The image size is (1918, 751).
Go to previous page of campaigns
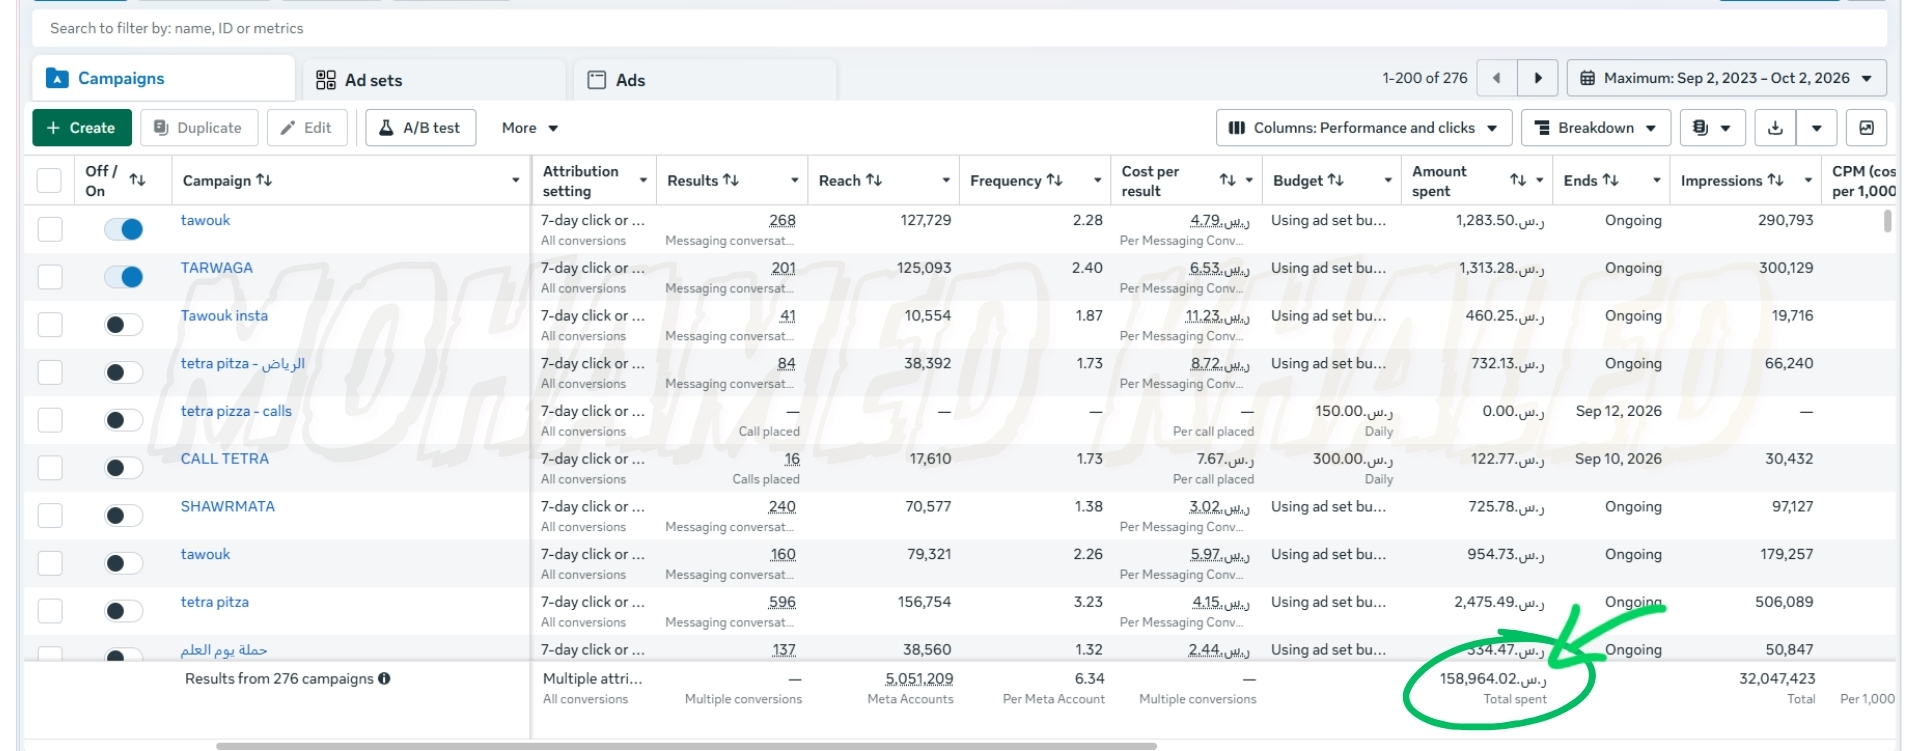coord(1496,78)
